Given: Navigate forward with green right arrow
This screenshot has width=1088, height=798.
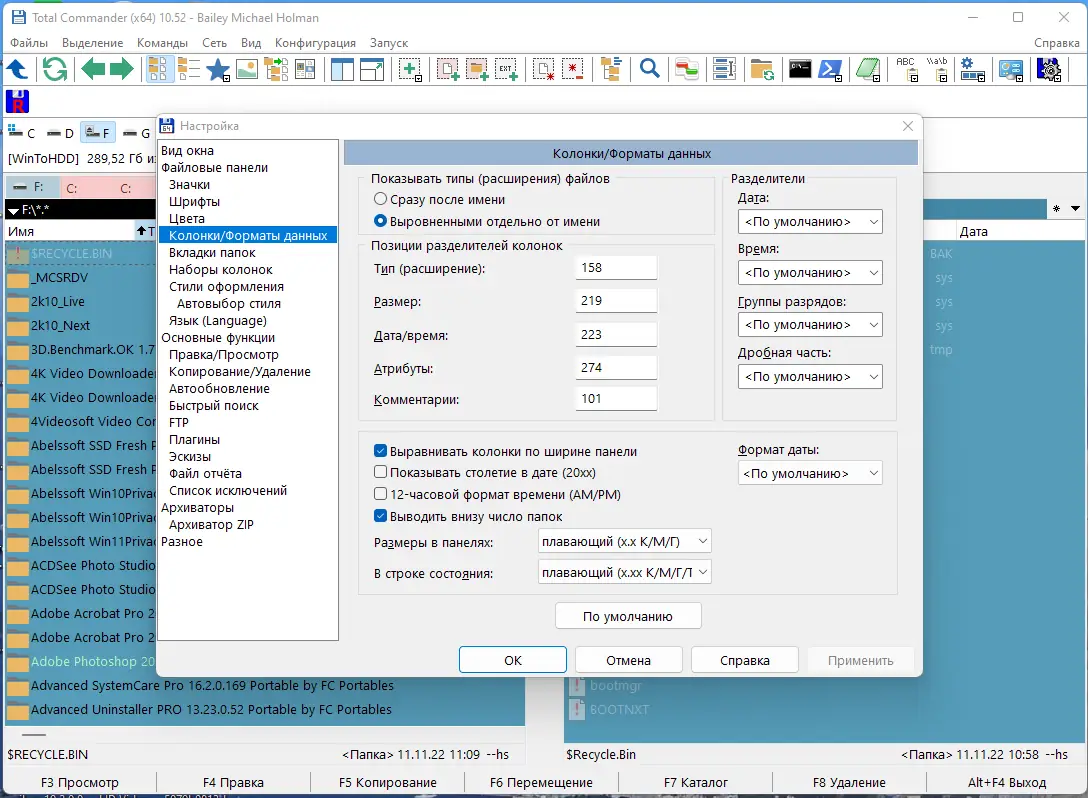Looking at the screenshot, I should [122, 69].
